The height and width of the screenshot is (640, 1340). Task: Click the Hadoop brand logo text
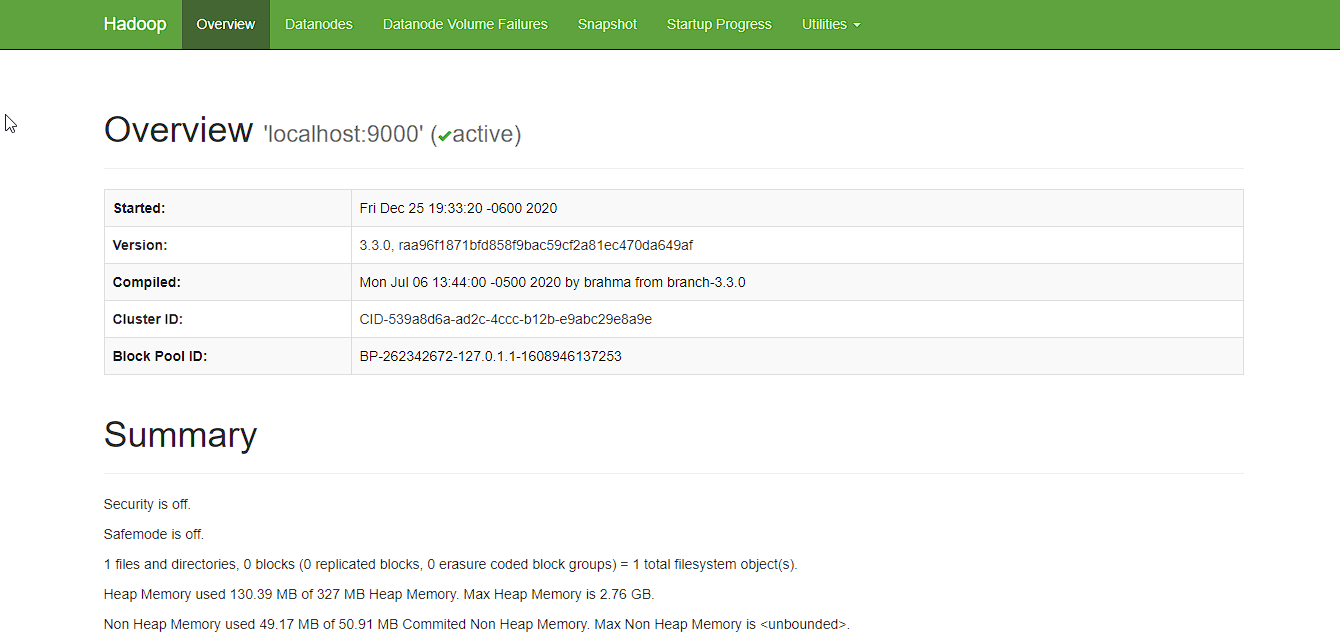(135, 24)
